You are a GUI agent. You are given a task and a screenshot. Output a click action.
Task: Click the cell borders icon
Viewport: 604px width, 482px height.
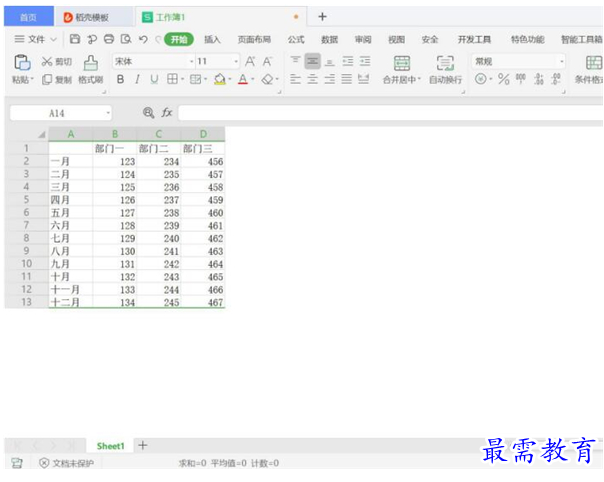point(172,79)
